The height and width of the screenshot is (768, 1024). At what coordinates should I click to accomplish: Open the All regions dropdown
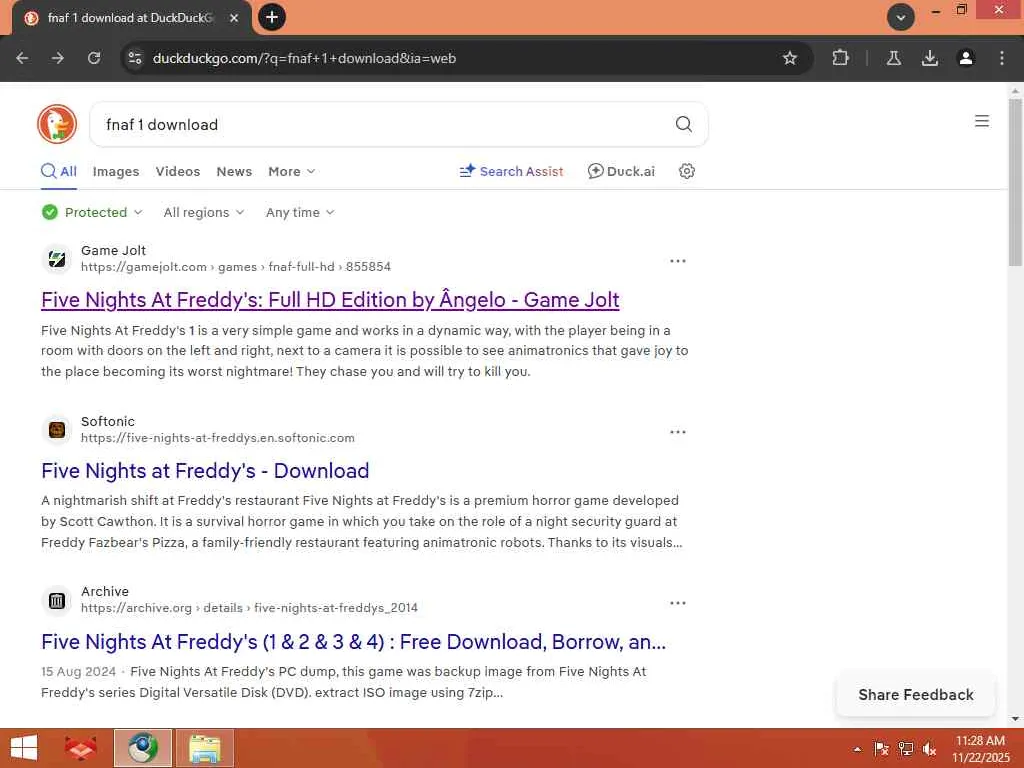pos(204,212)
